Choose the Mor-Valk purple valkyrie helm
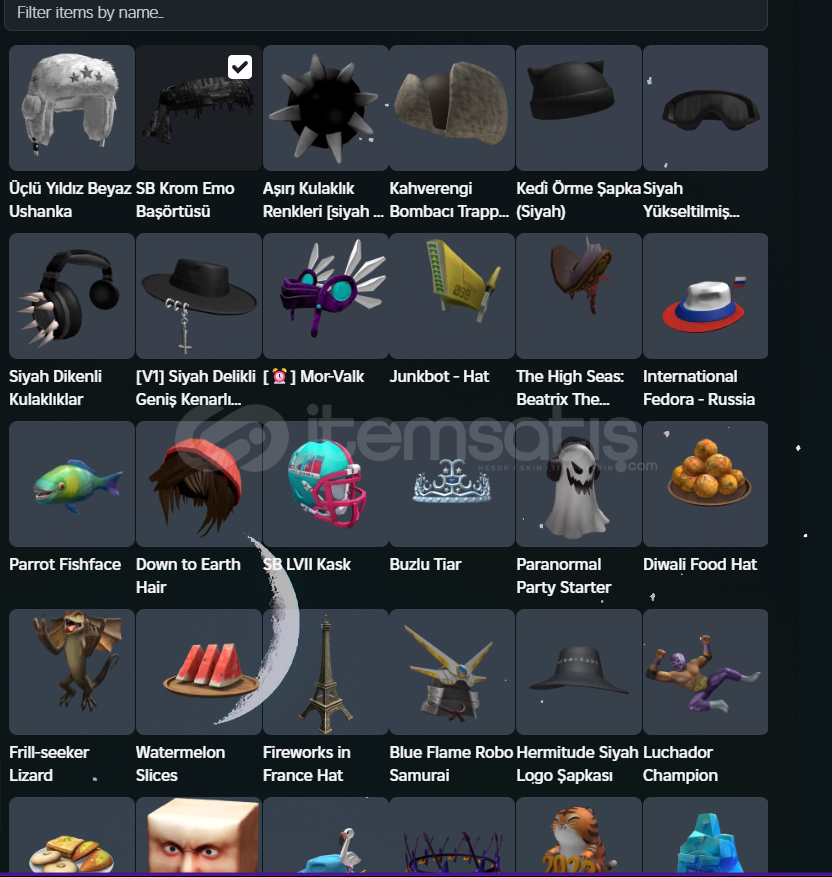Image resolution: width=832 pixels, height=877 pixels. coord(325,296)
